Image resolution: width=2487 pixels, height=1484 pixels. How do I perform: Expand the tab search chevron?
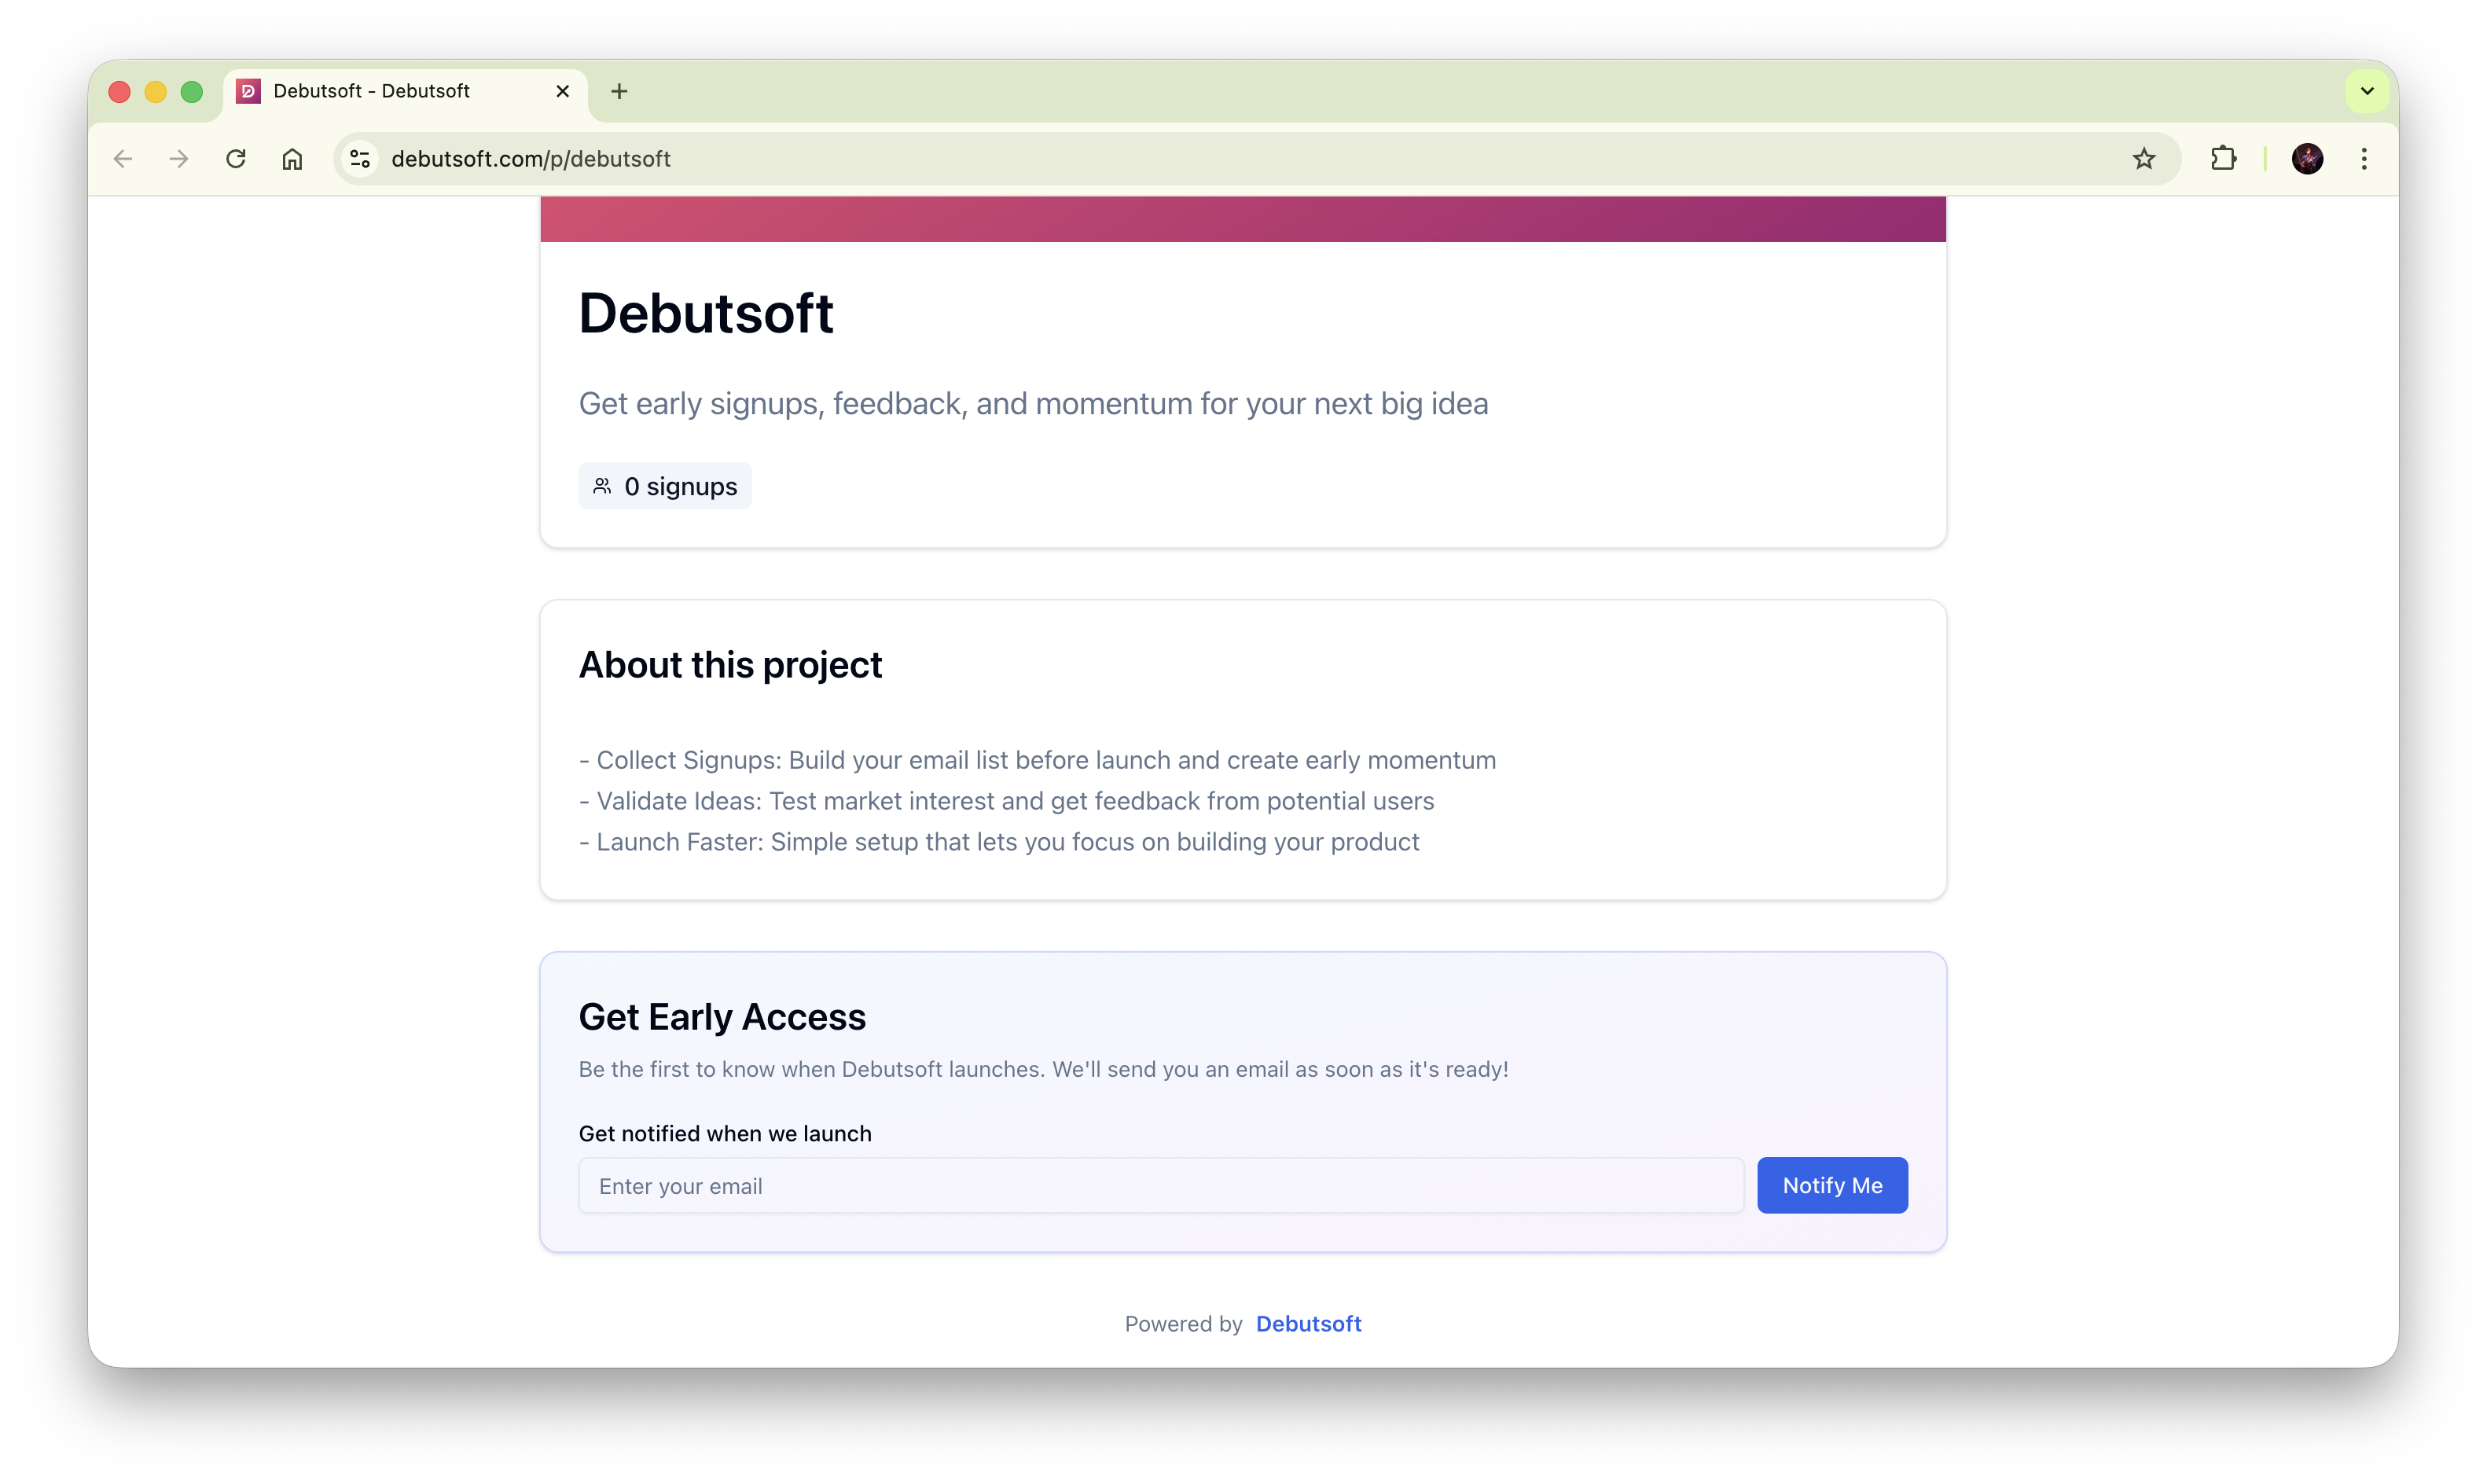point(2366,91)
